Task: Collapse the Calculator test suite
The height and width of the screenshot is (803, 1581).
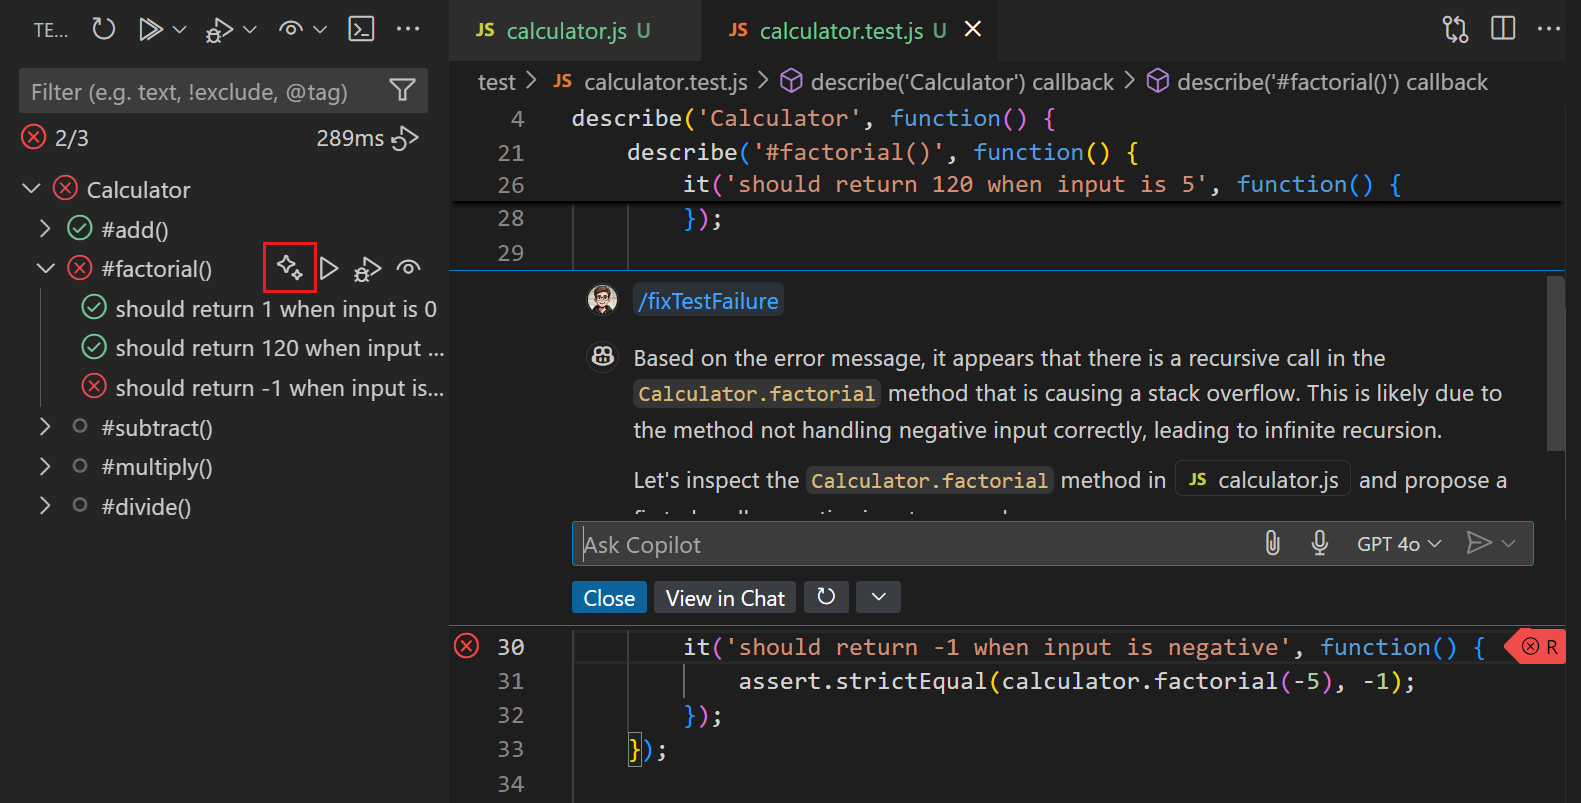Action: pyautogui.click(x=31, y=189)
